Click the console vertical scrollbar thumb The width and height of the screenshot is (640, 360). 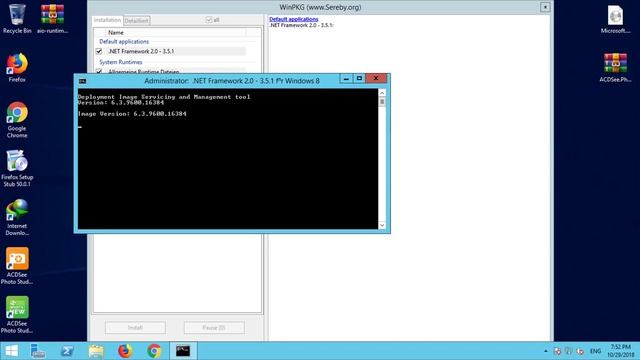(382, 102)
